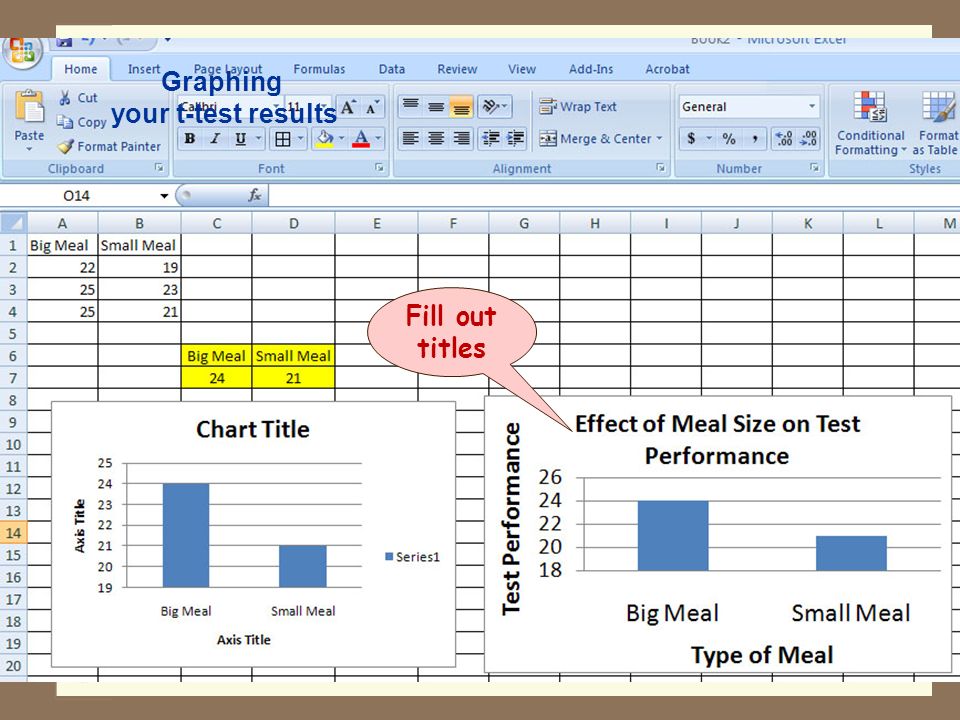Screen dimensions: 960x720
Task: Click Decrease Indent icon
Action: 491,138
